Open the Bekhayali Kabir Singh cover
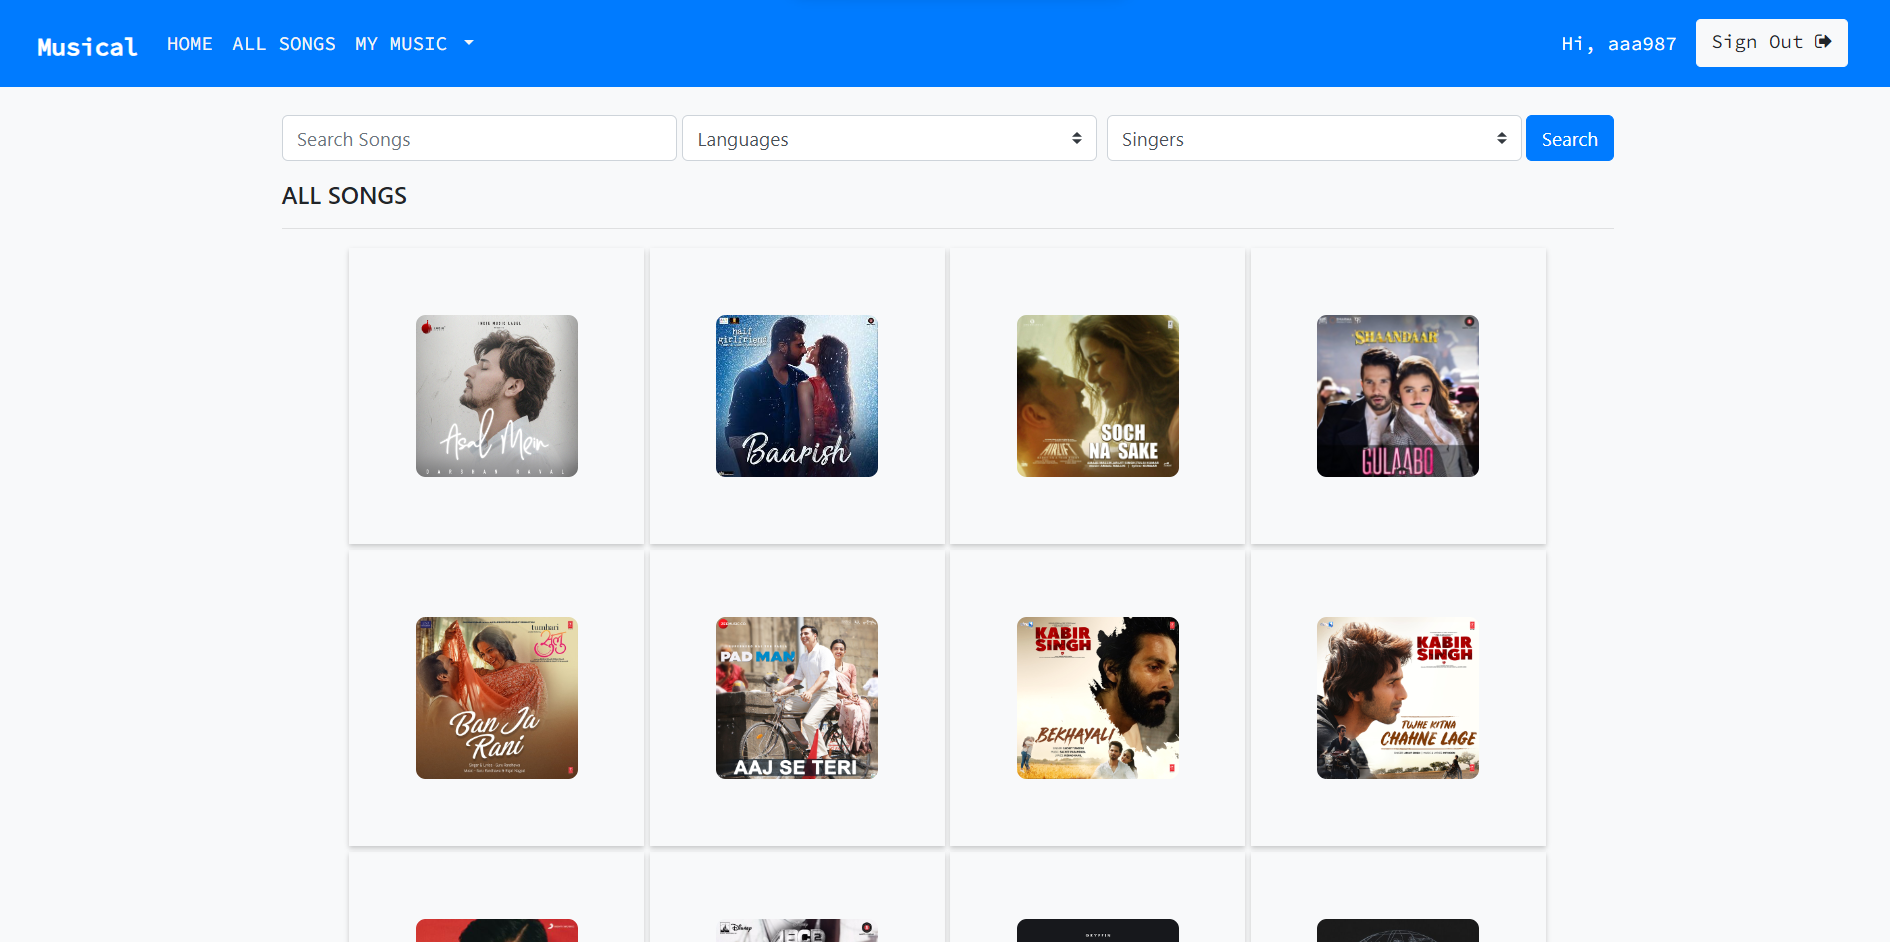1890x942 pixels. pyautogui.click(x=1098, y=698)
